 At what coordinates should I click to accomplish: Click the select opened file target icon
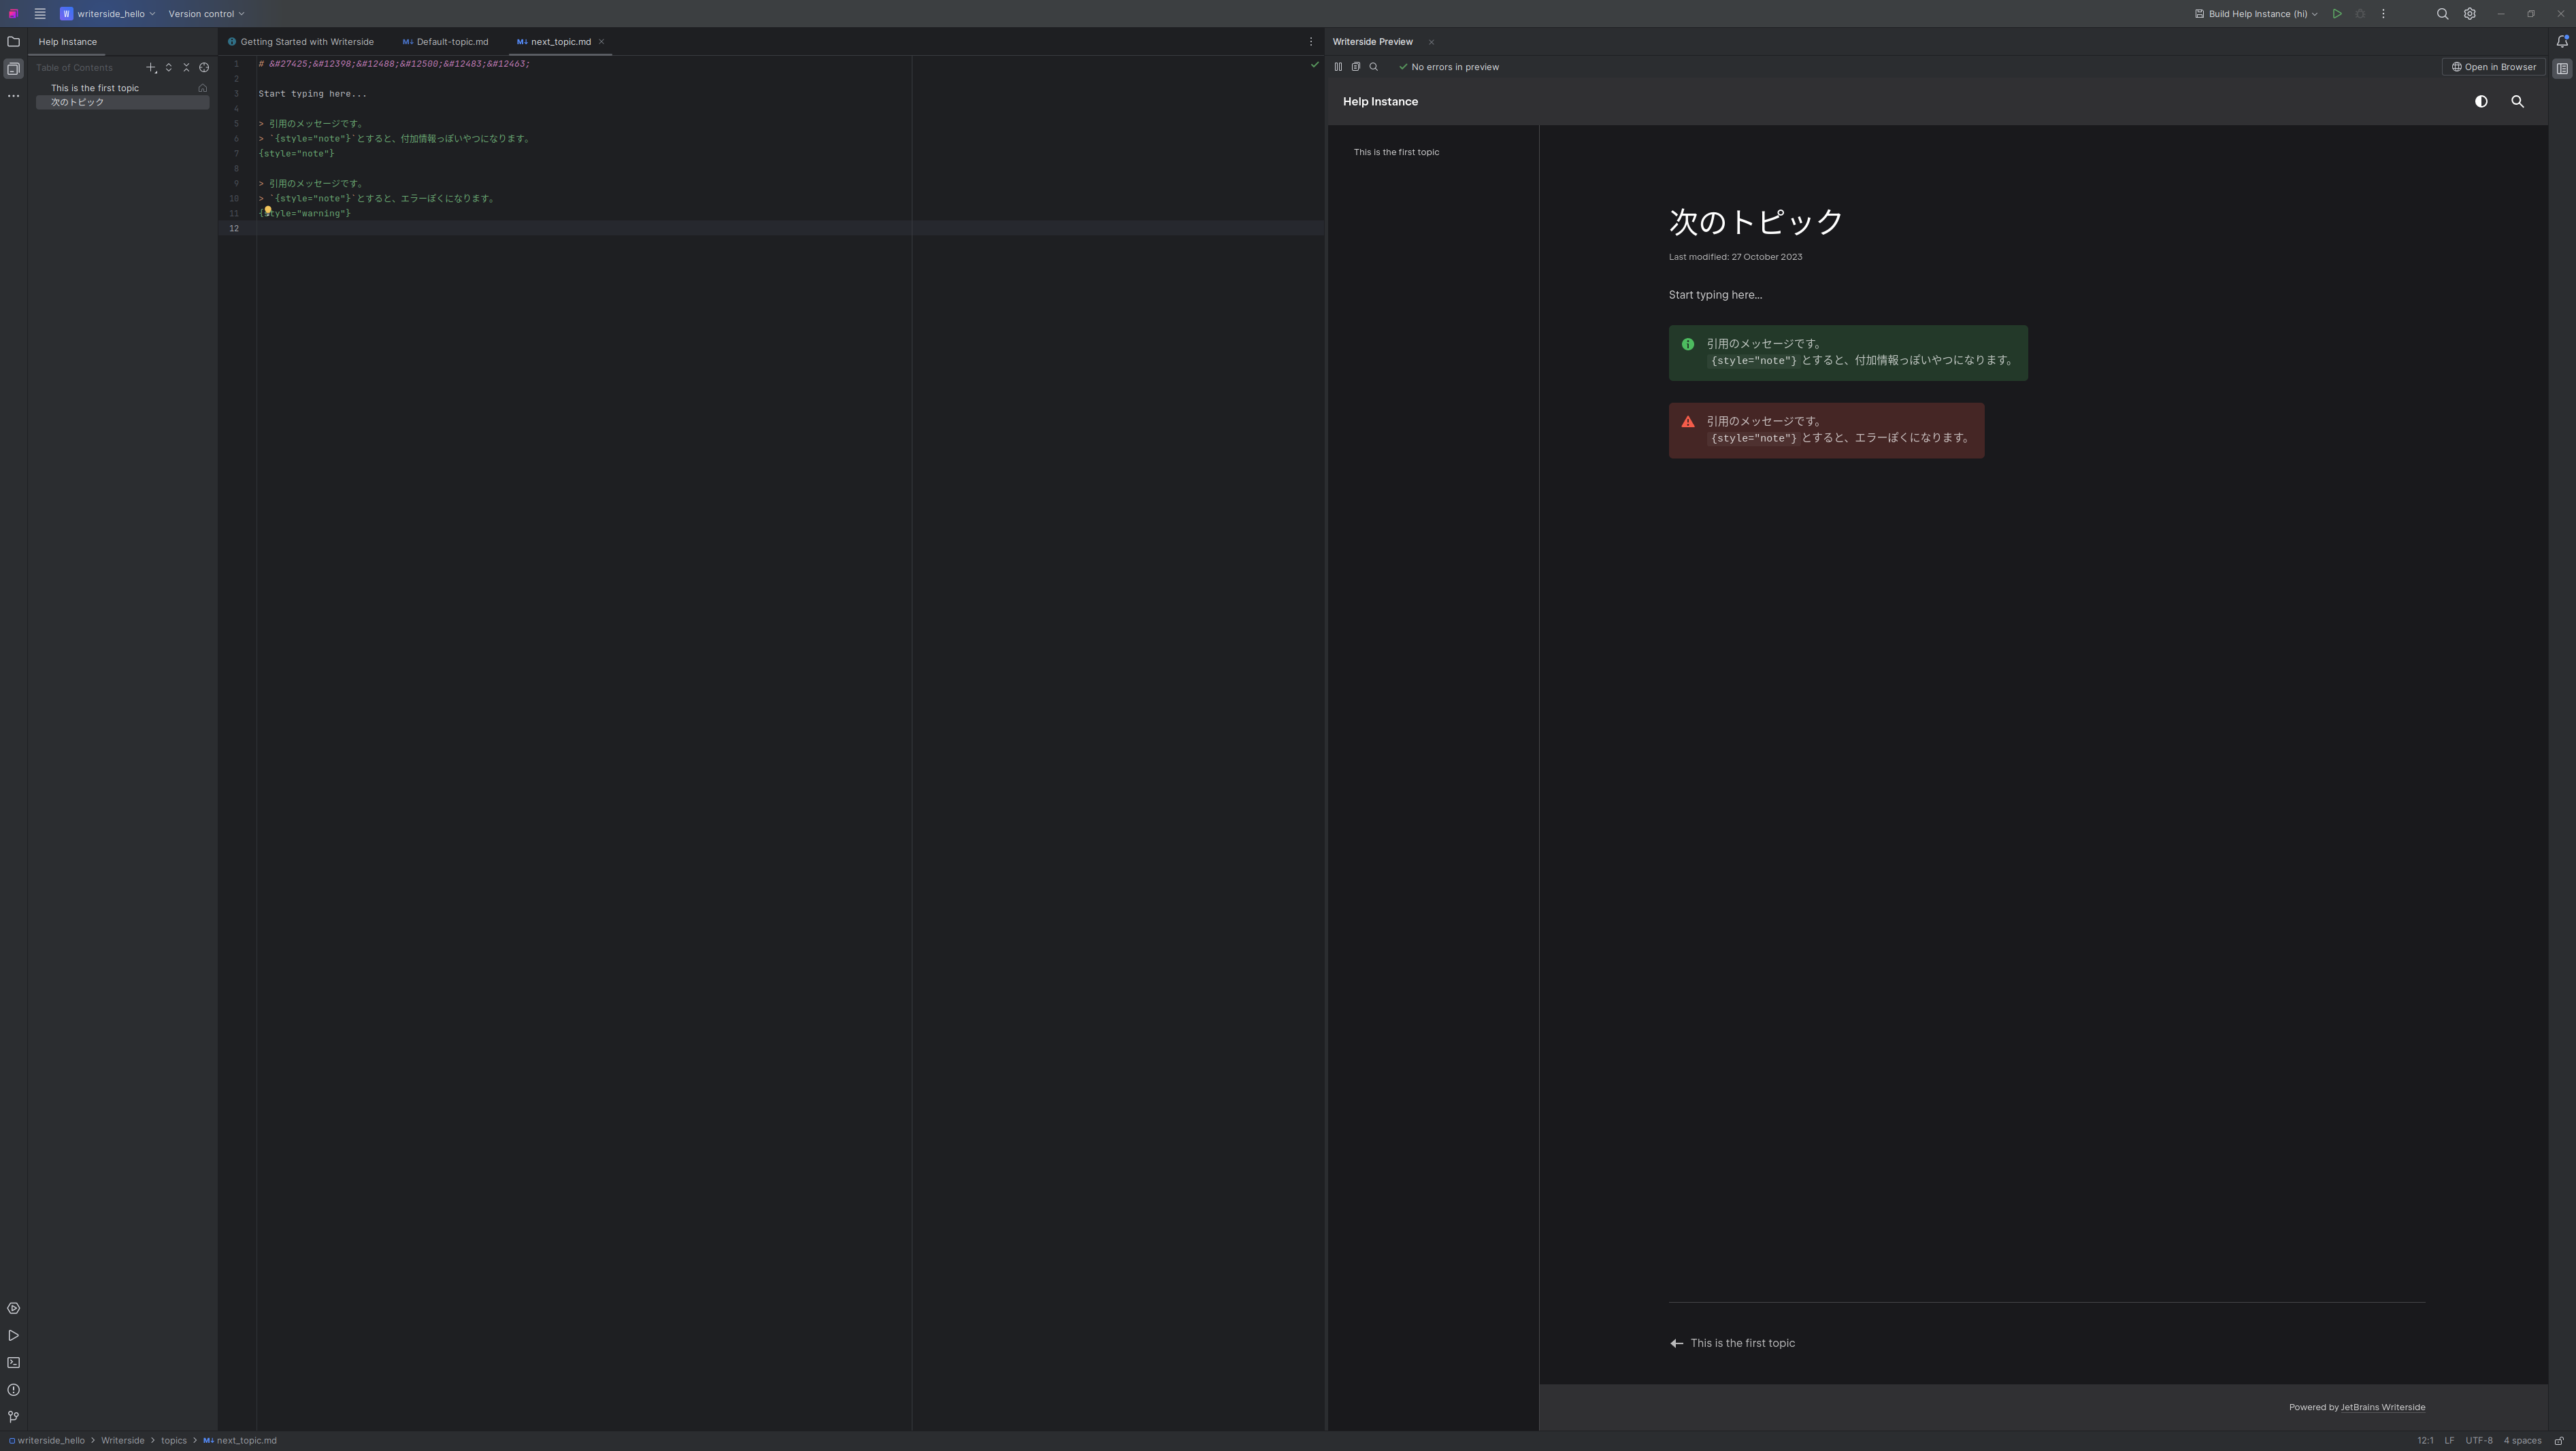pos(204,68)
